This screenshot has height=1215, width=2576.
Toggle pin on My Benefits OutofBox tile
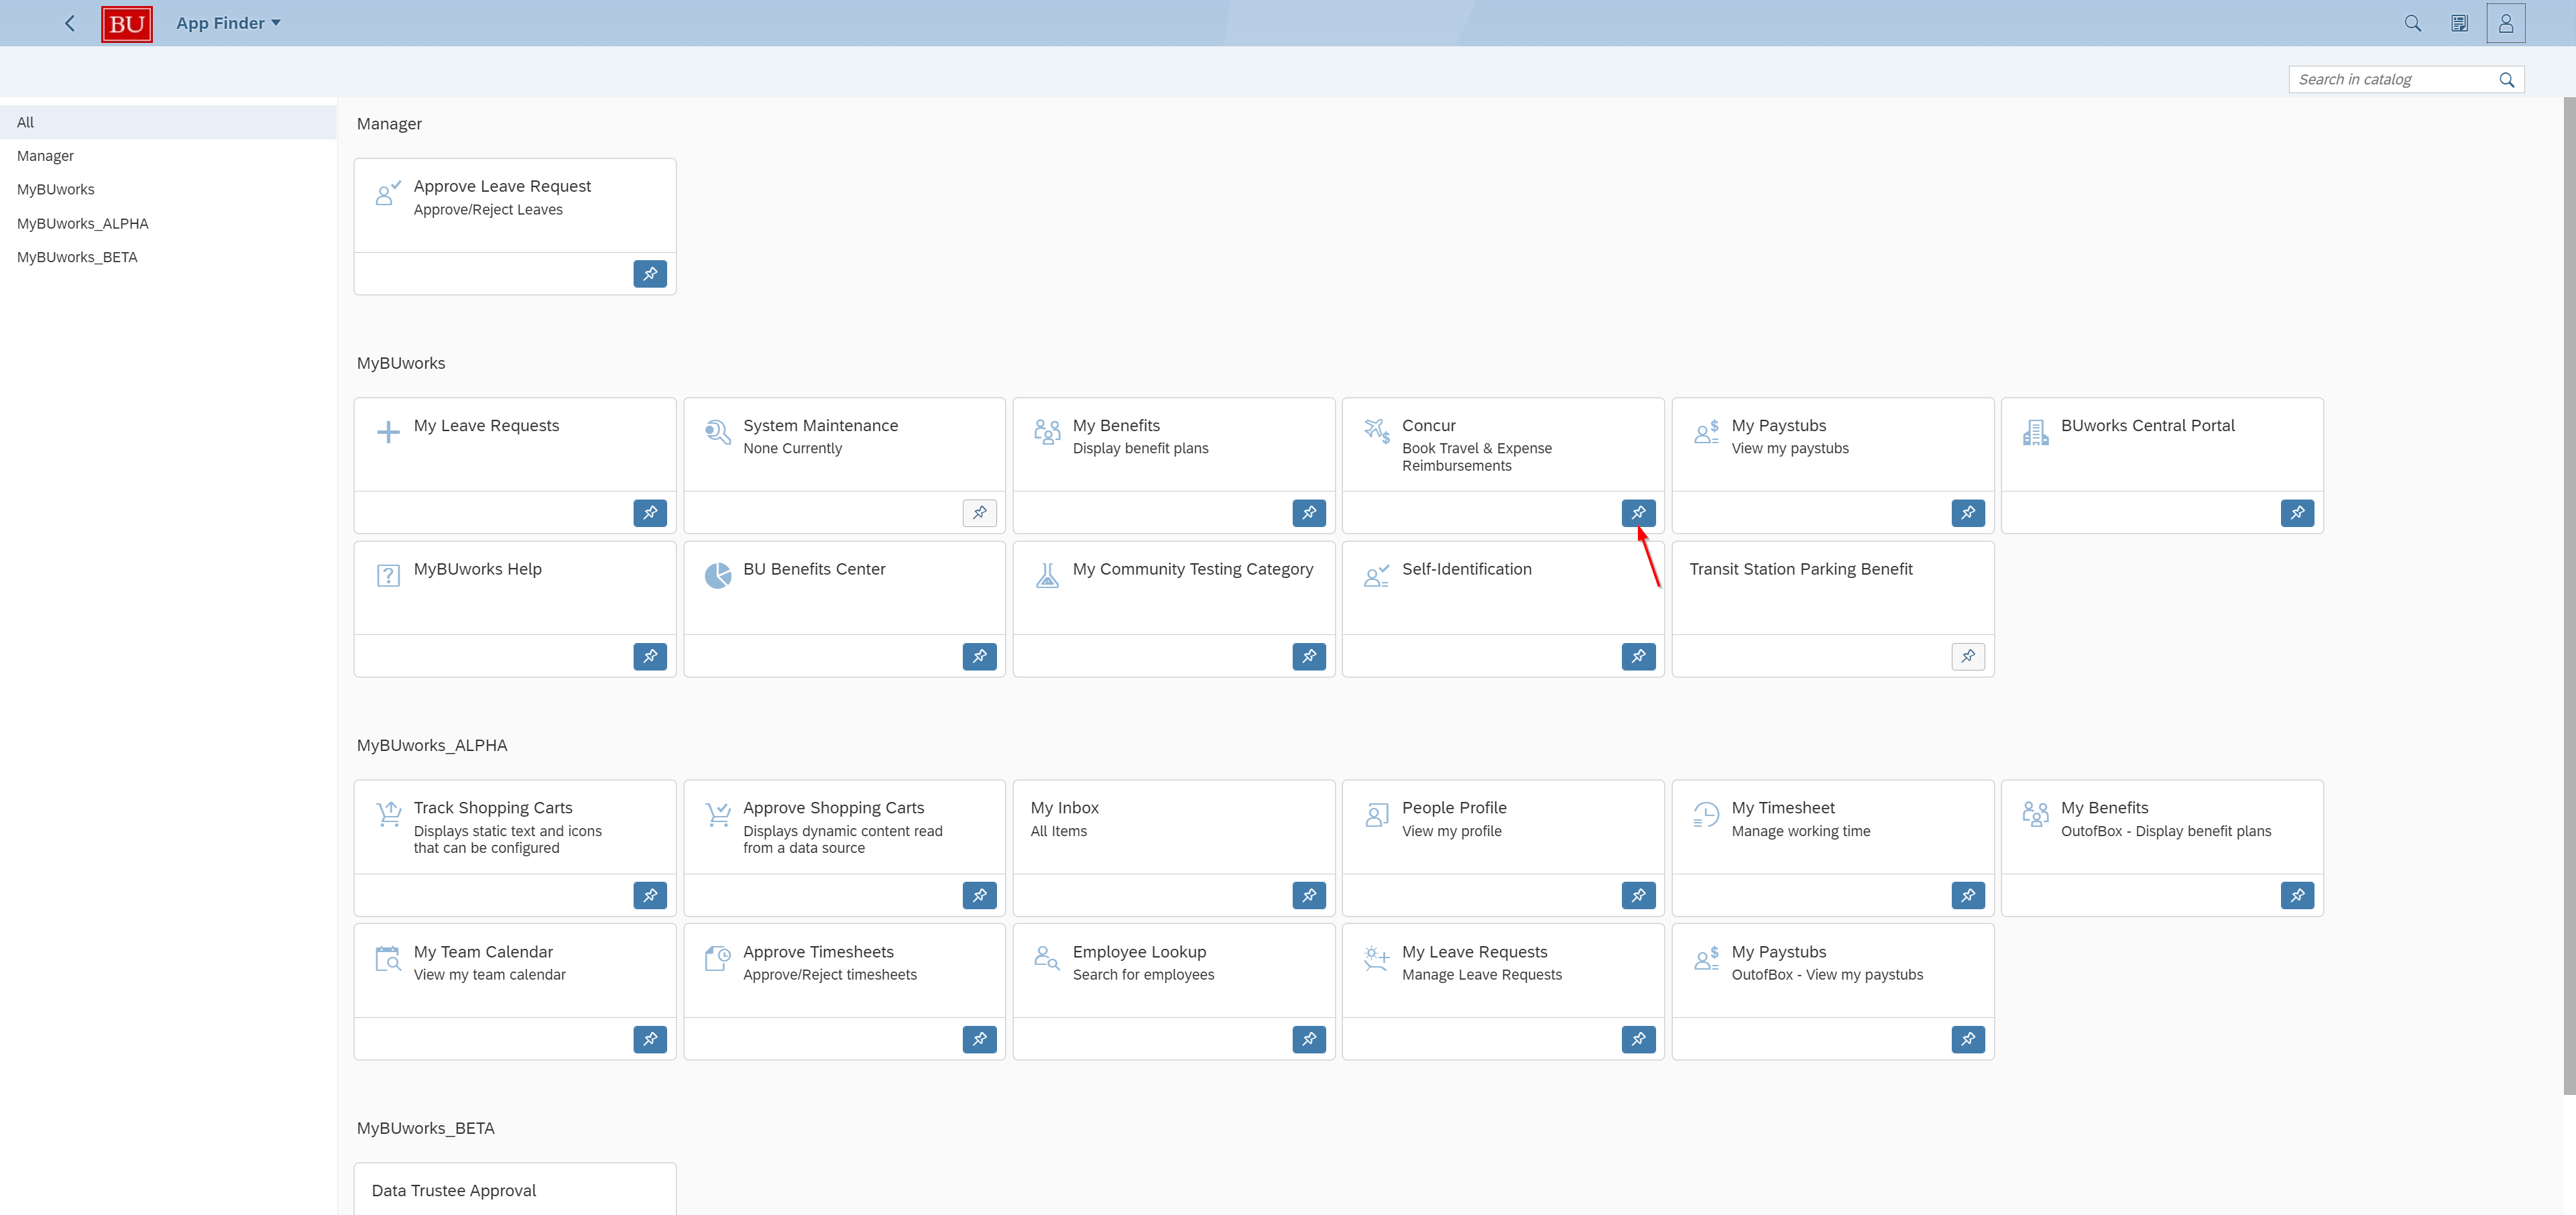pyautogui.click(x=2297, y=896)
